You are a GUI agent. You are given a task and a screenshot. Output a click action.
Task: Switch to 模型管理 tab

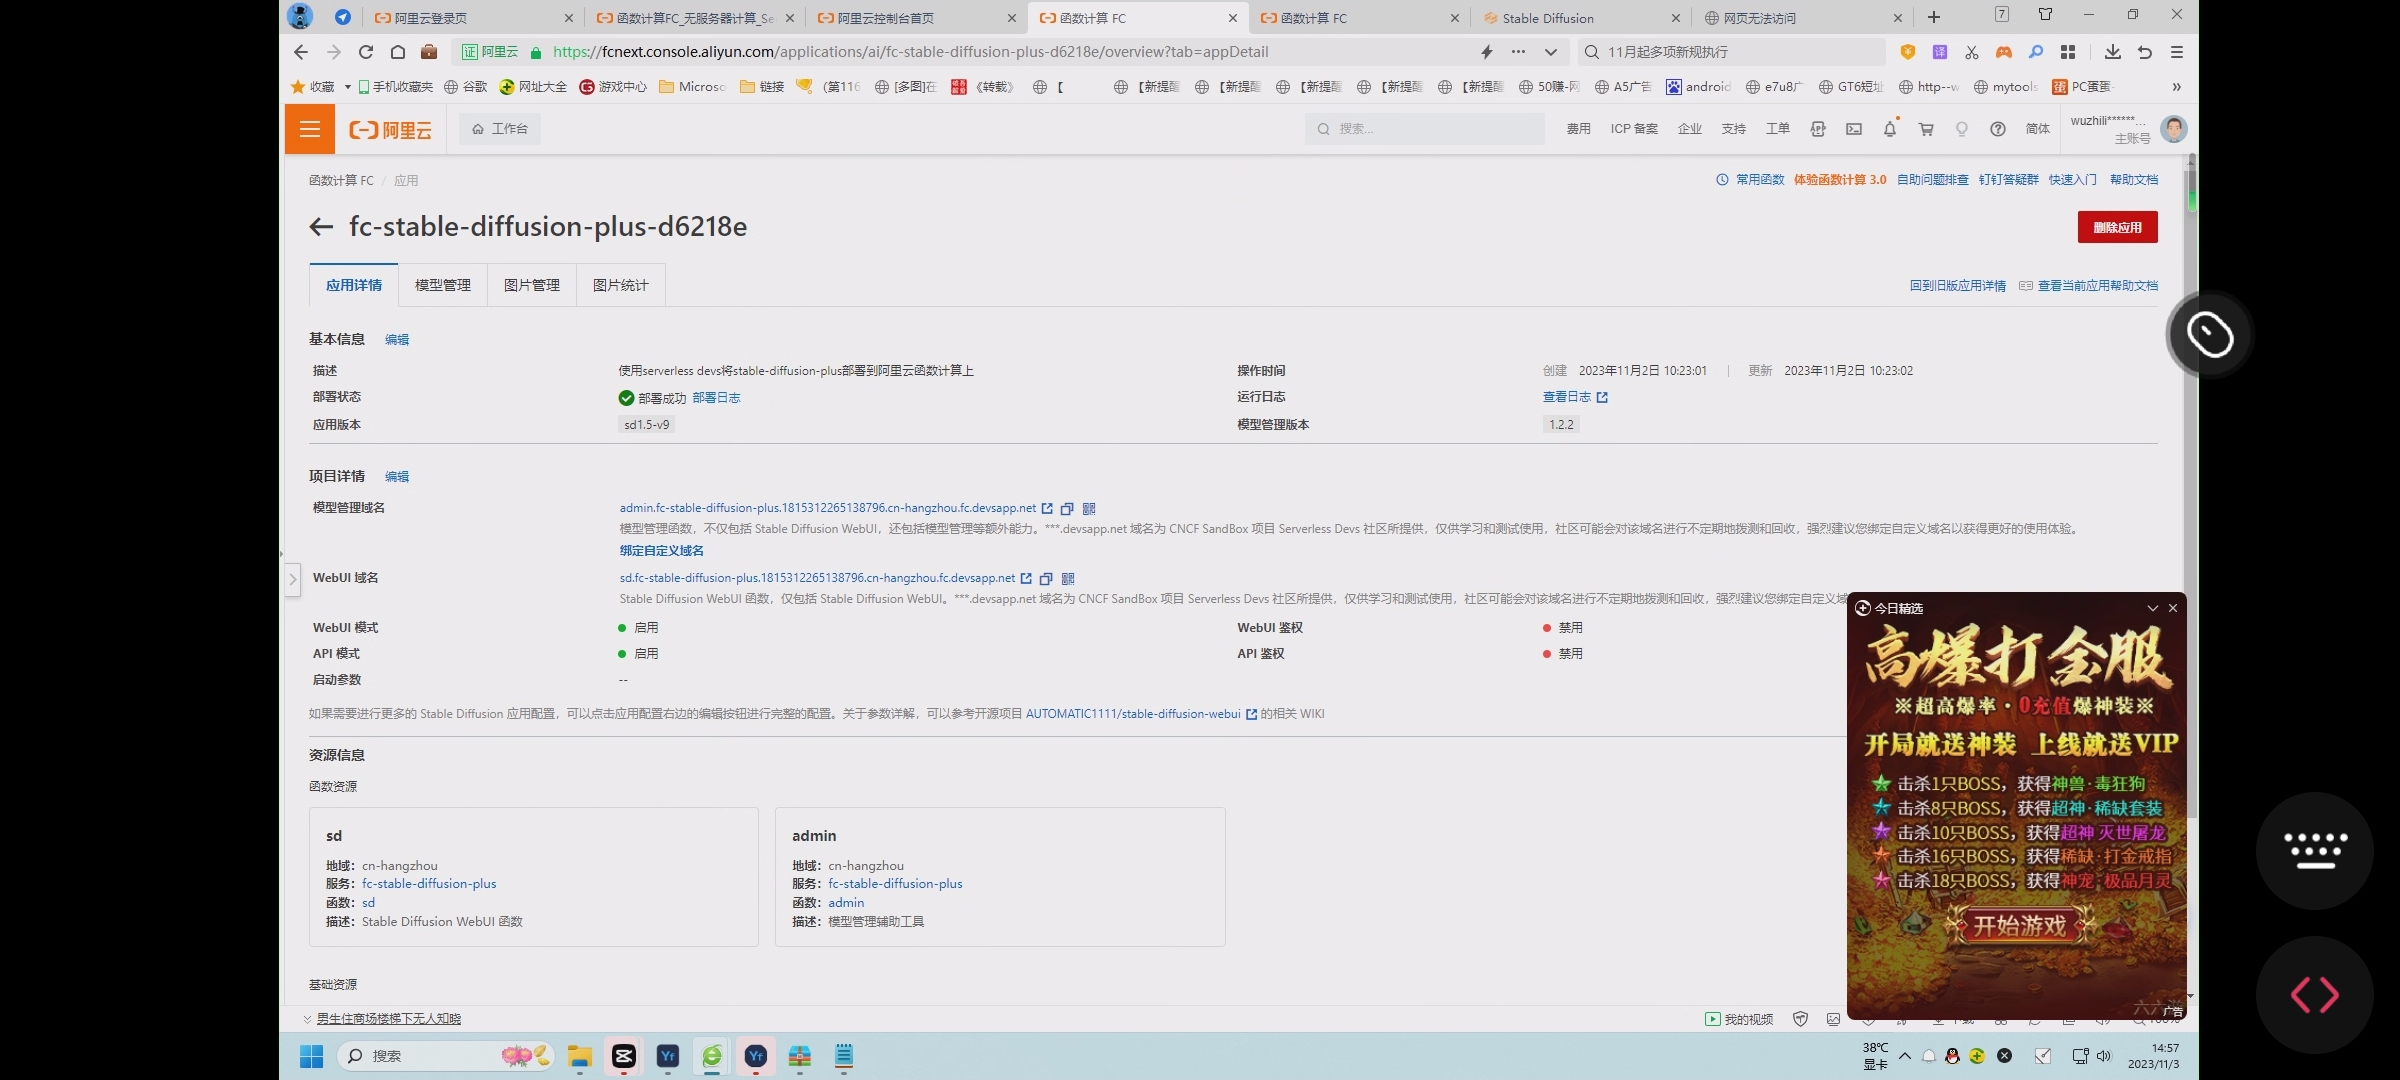coord(443,285)
